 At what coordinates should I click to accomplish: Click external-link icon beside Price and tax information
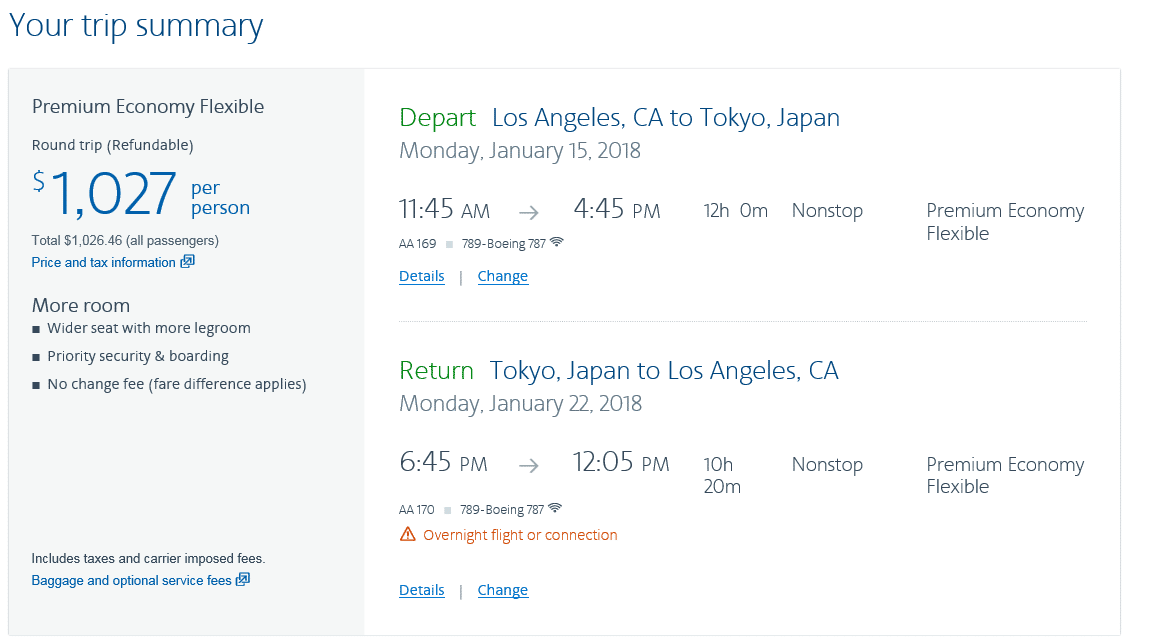[187, 262]
